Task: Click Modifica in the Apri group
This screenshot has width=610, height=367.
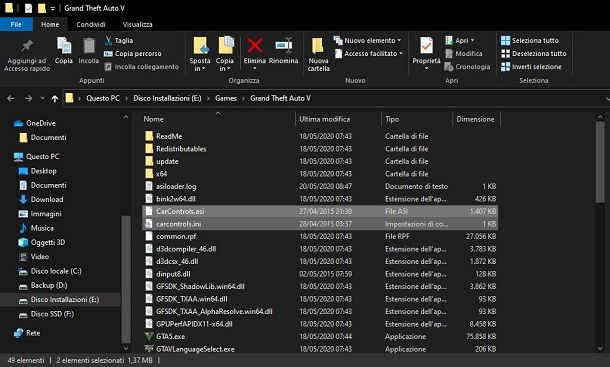Action: click(464, 54)
